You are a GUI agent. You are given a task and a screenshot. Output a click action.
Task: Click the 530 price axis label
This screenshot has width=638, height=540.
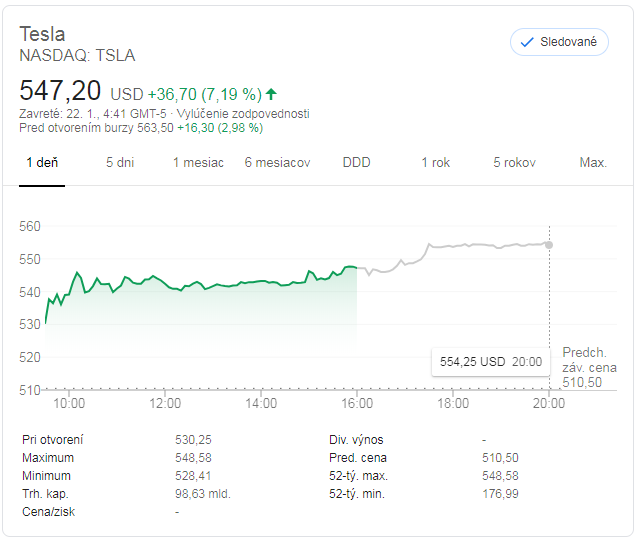coord(30,324)
